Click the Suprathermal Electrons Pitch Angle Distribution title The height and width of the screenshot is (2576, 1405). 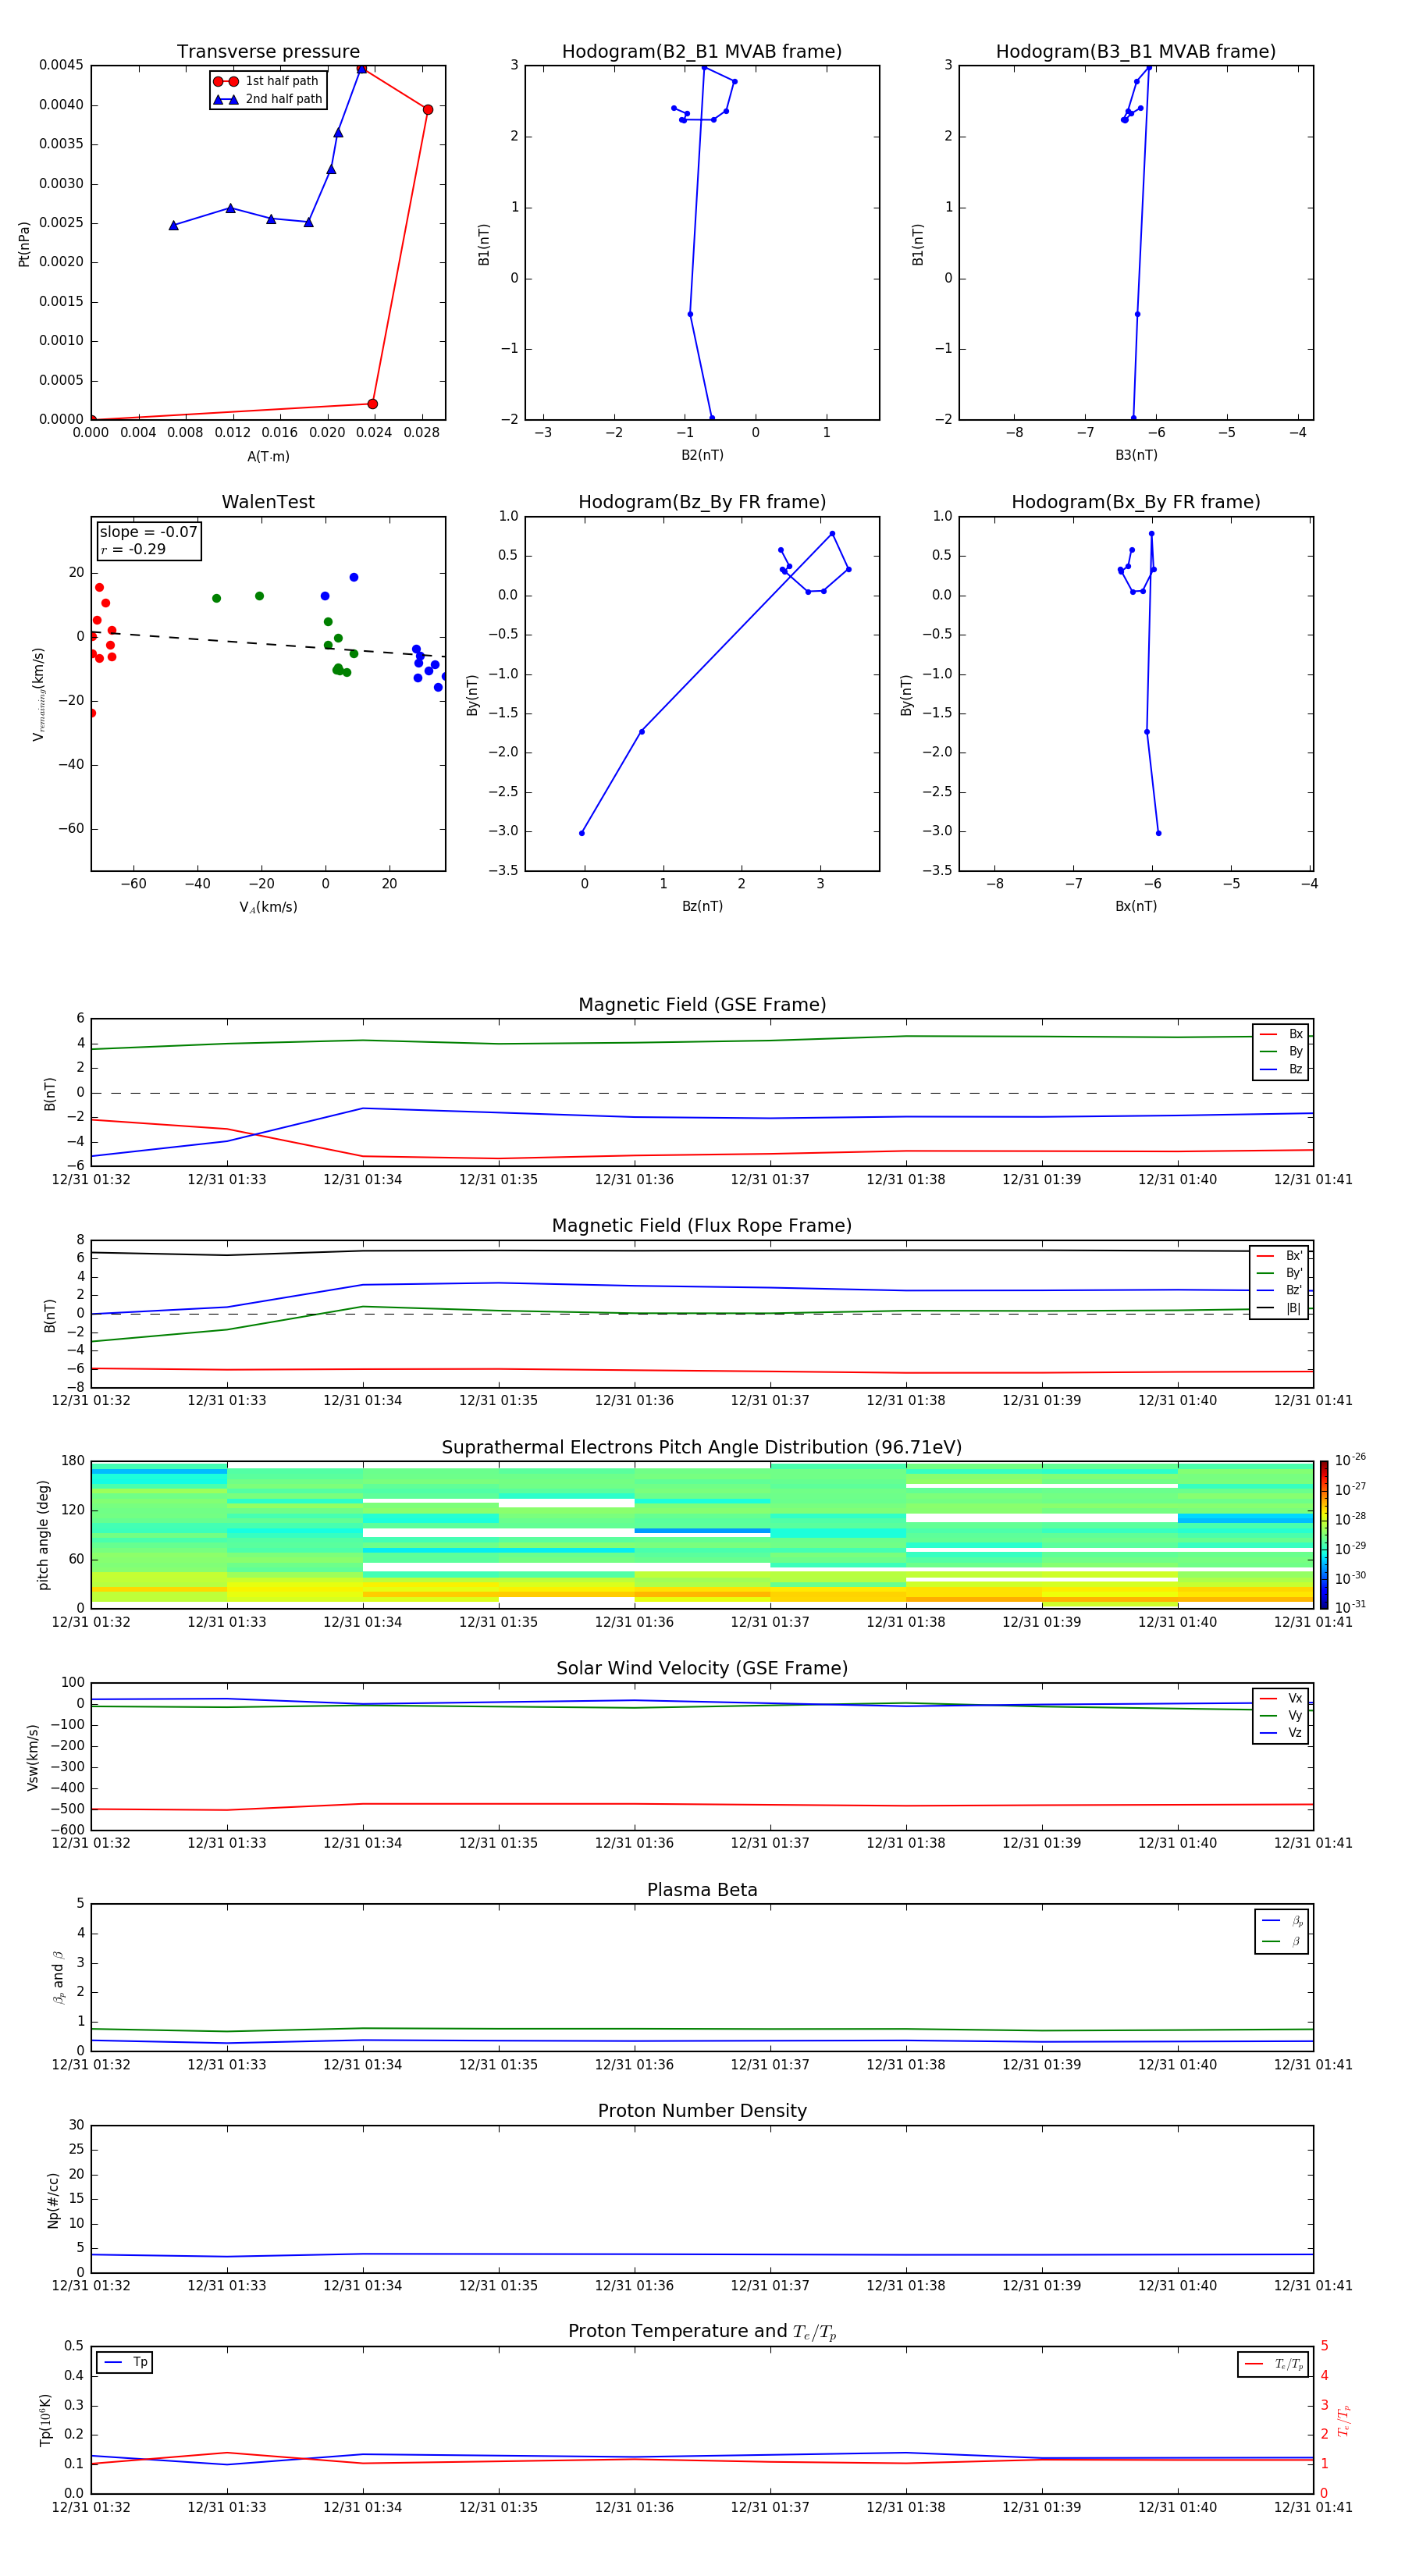[702, 1448]
